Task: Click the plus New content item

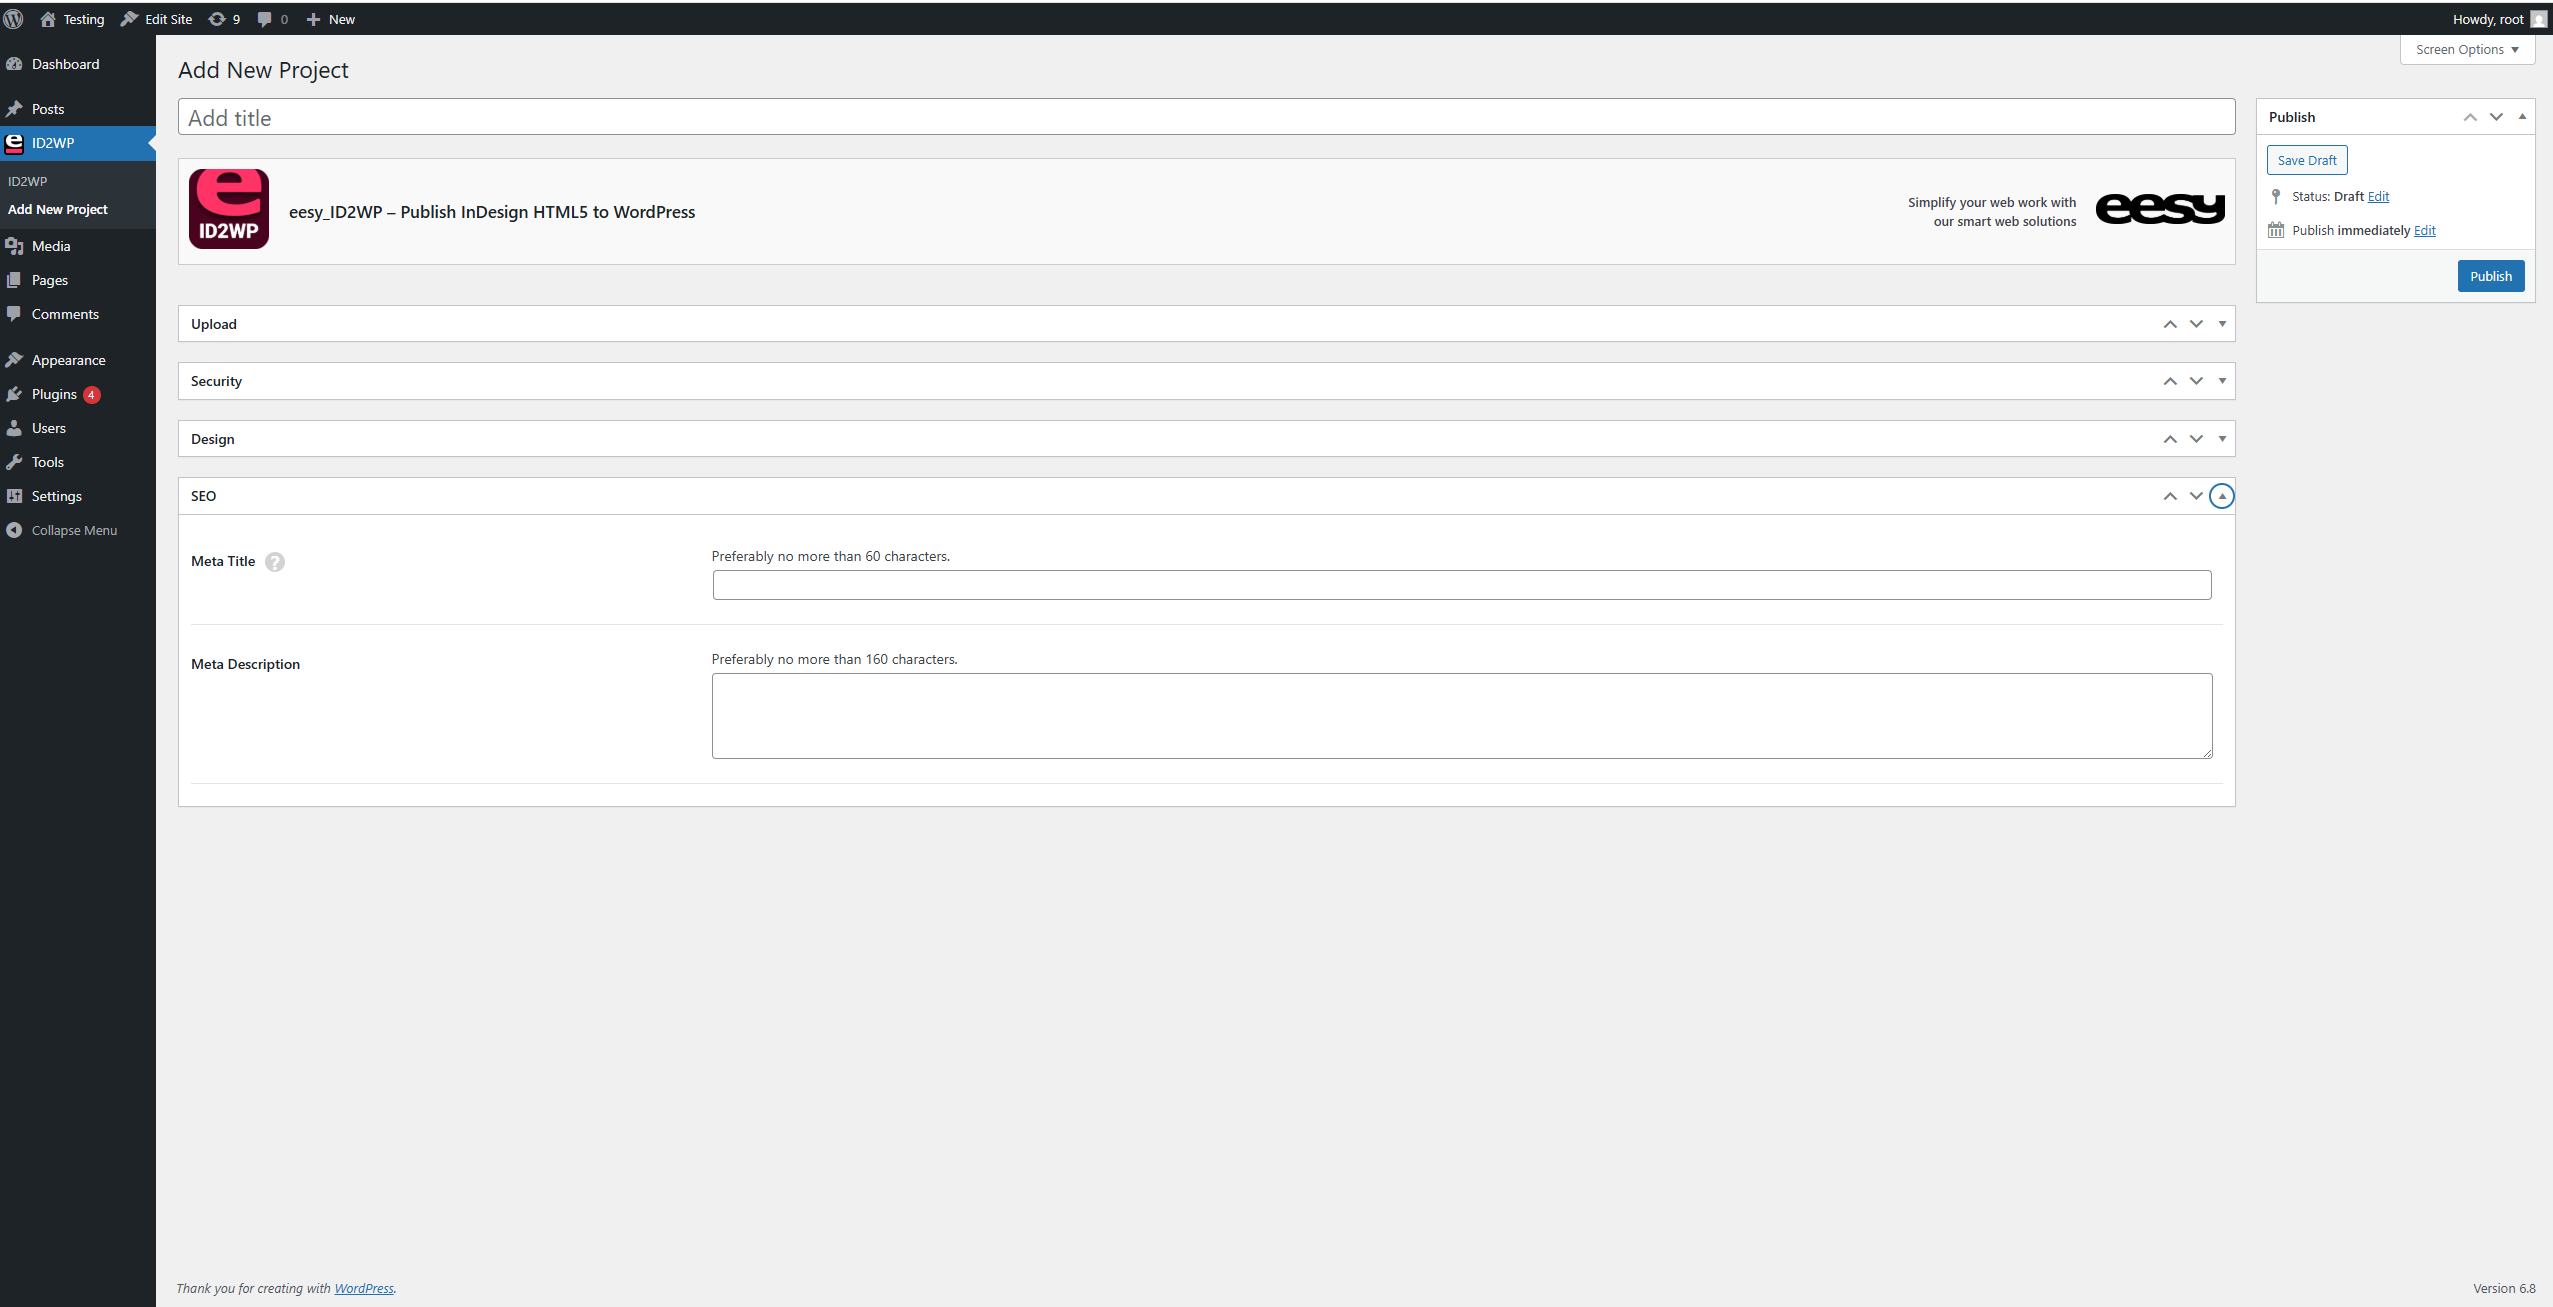Action: click(330, 19)
